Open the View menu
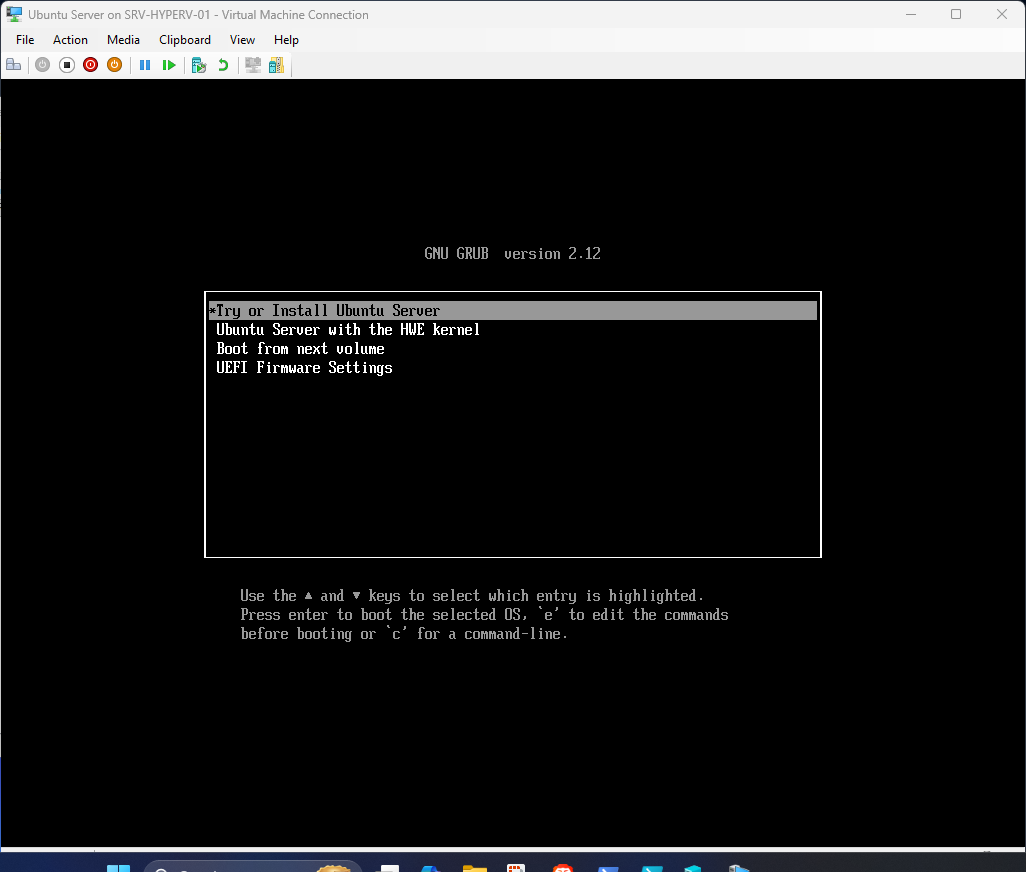 coord(242,40)
